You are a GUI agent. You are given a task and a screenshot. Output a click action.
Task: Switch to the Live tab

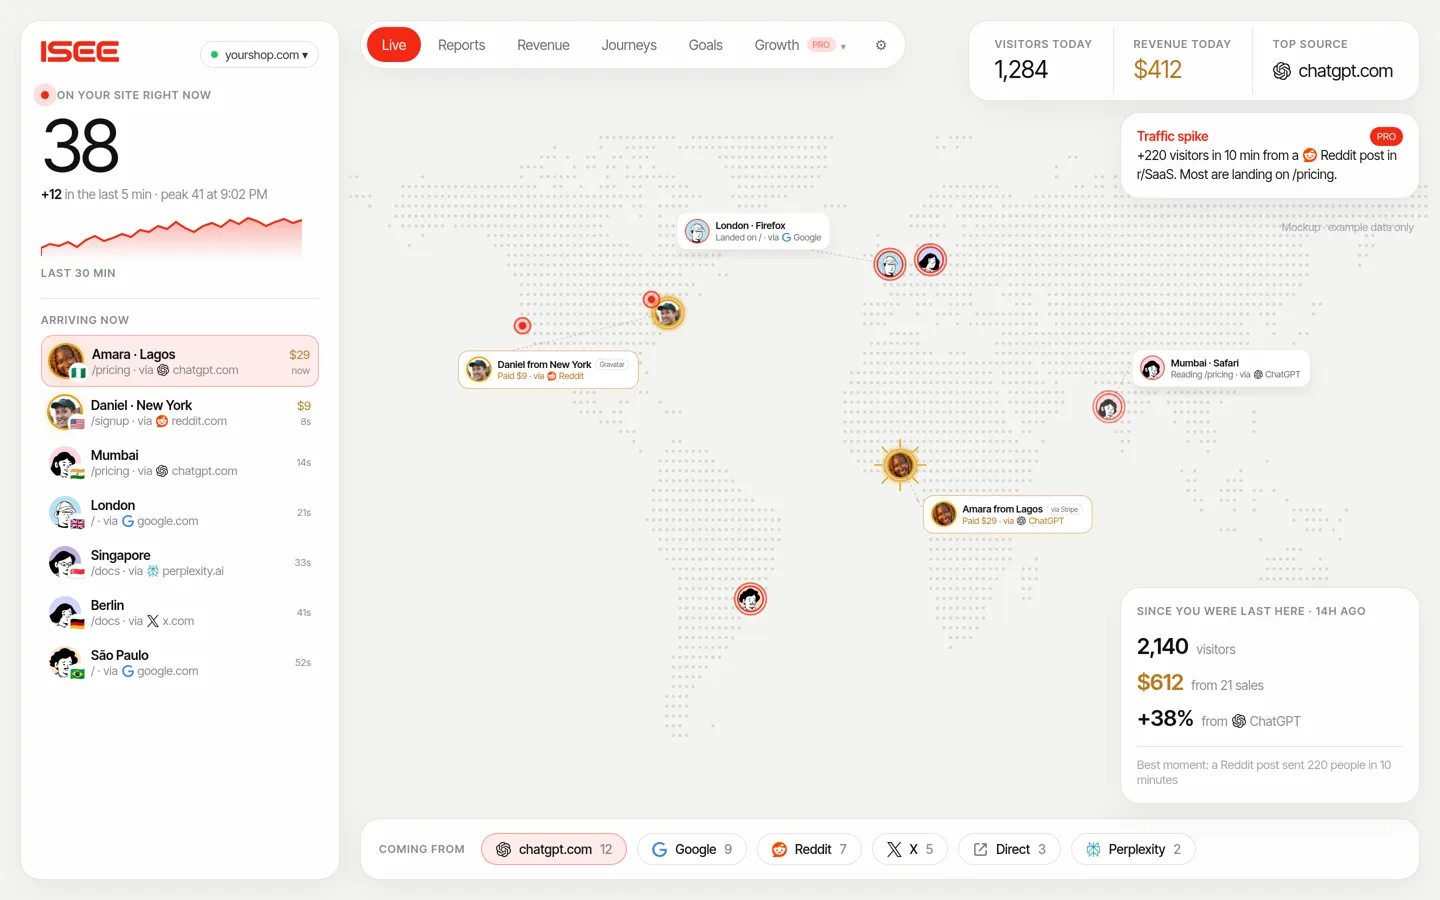394,45
